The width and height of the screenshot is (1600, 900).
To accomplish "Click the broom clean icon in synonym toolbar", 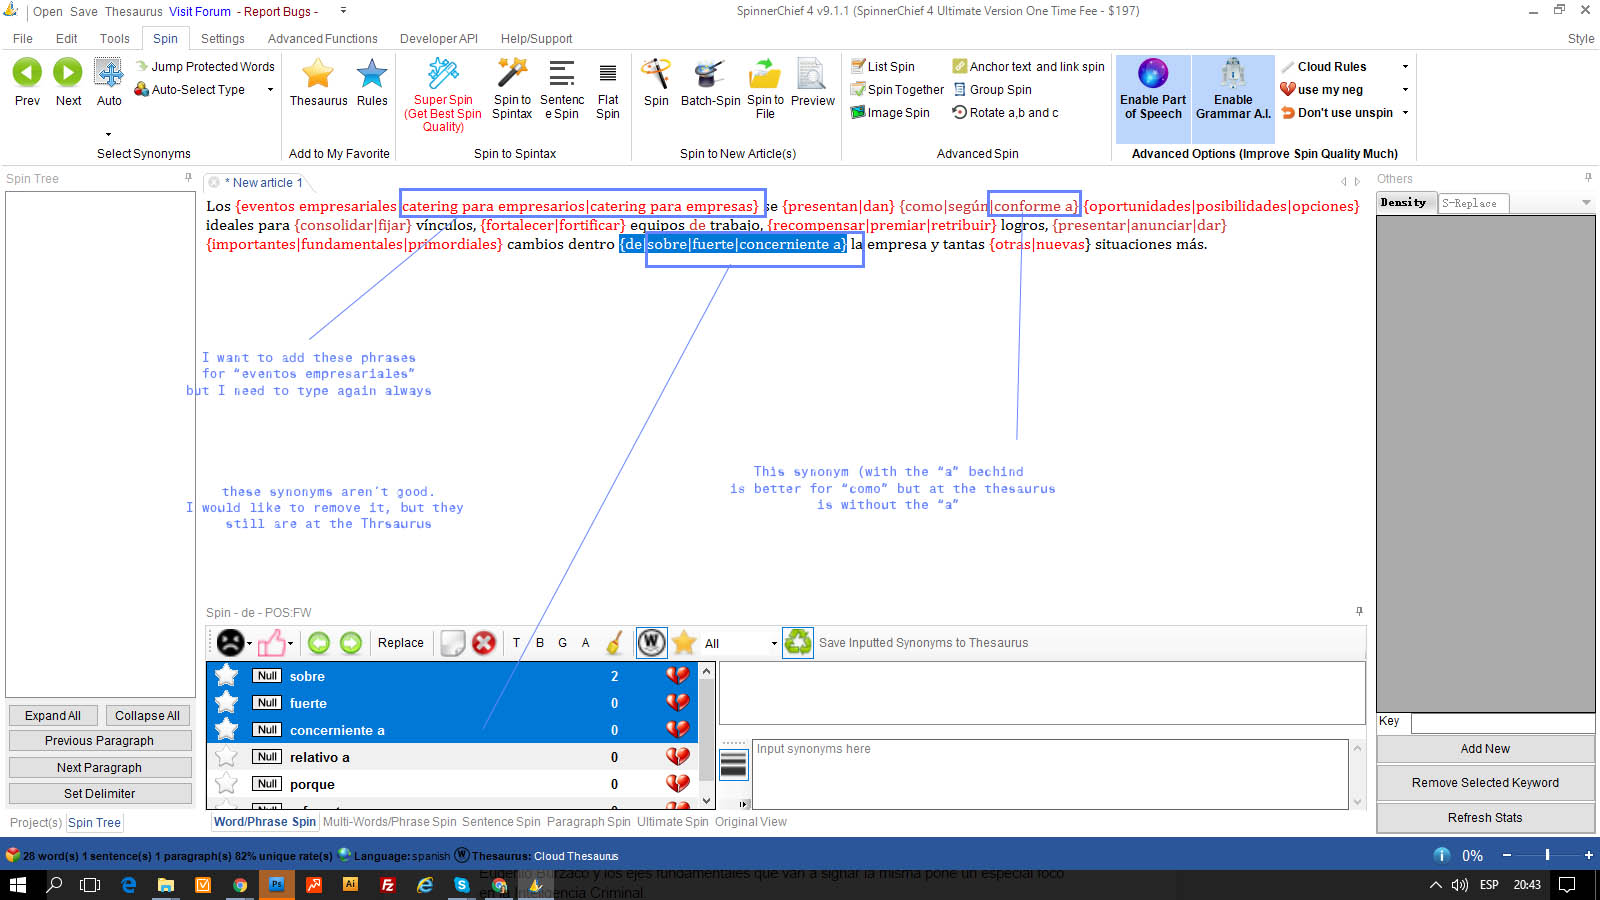I will click(x=616, y=643).
